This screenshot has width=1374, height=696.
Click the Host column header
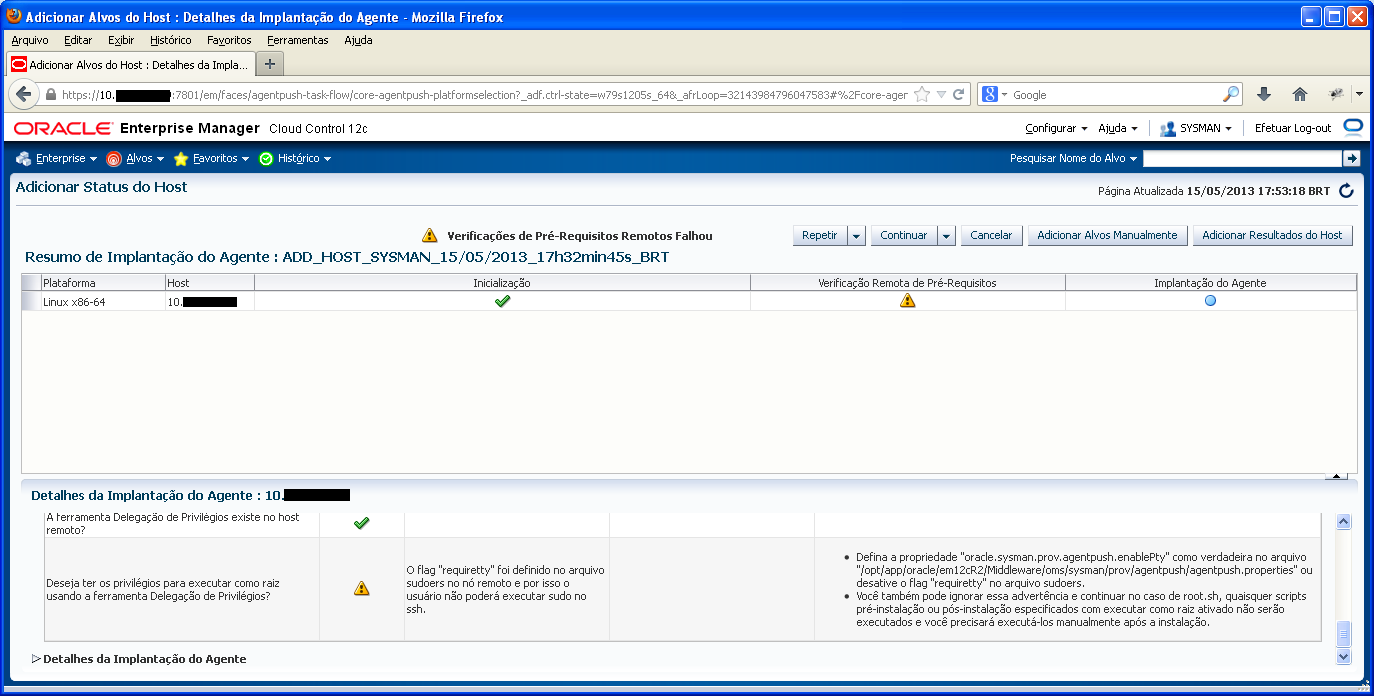[x=210, y=283]
